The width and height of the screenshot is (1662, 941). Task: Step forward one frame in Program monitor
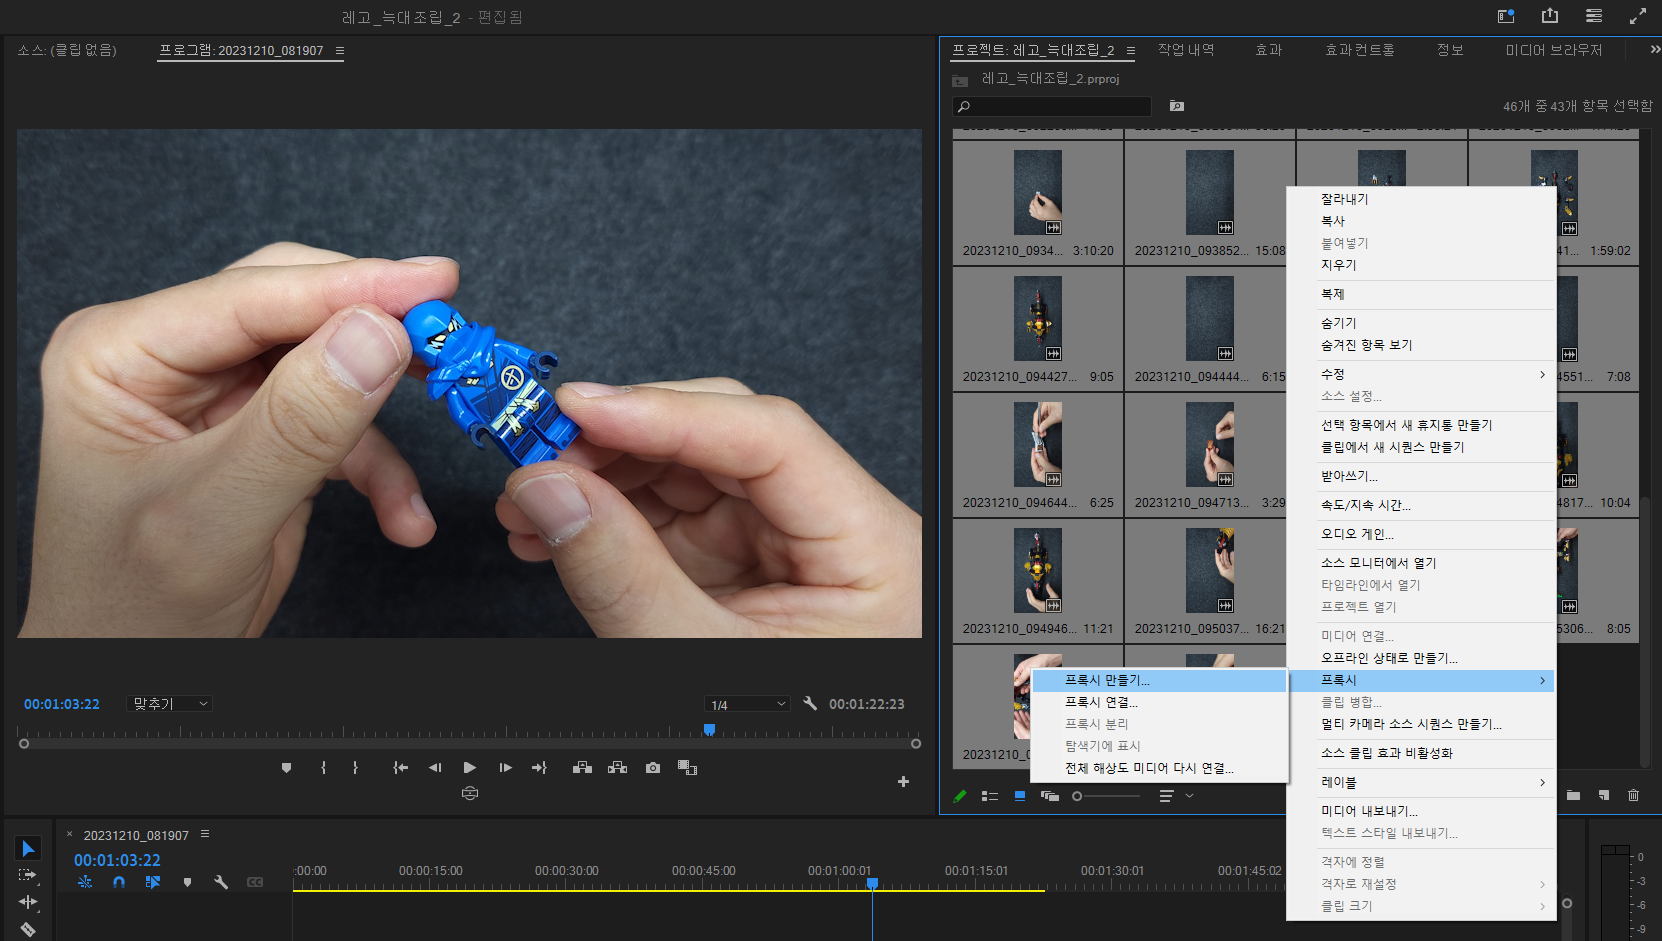506,768
